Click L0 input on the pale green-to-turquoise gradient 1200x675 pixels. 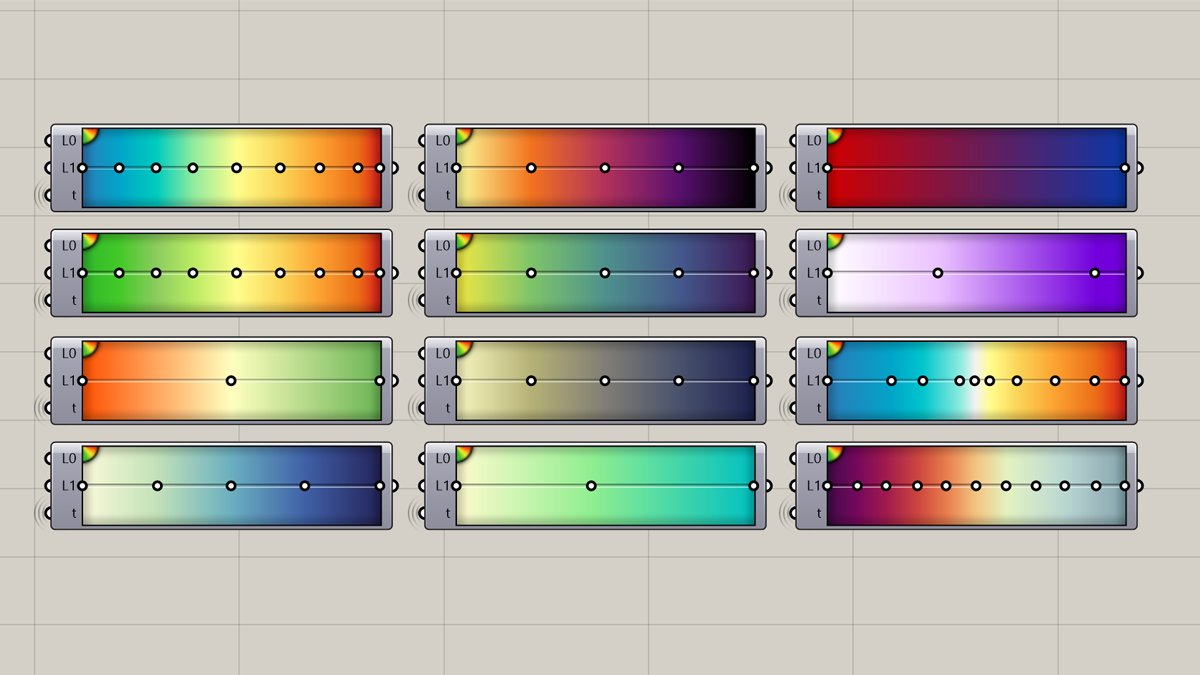pyautogui.click(x=443, y=458)
